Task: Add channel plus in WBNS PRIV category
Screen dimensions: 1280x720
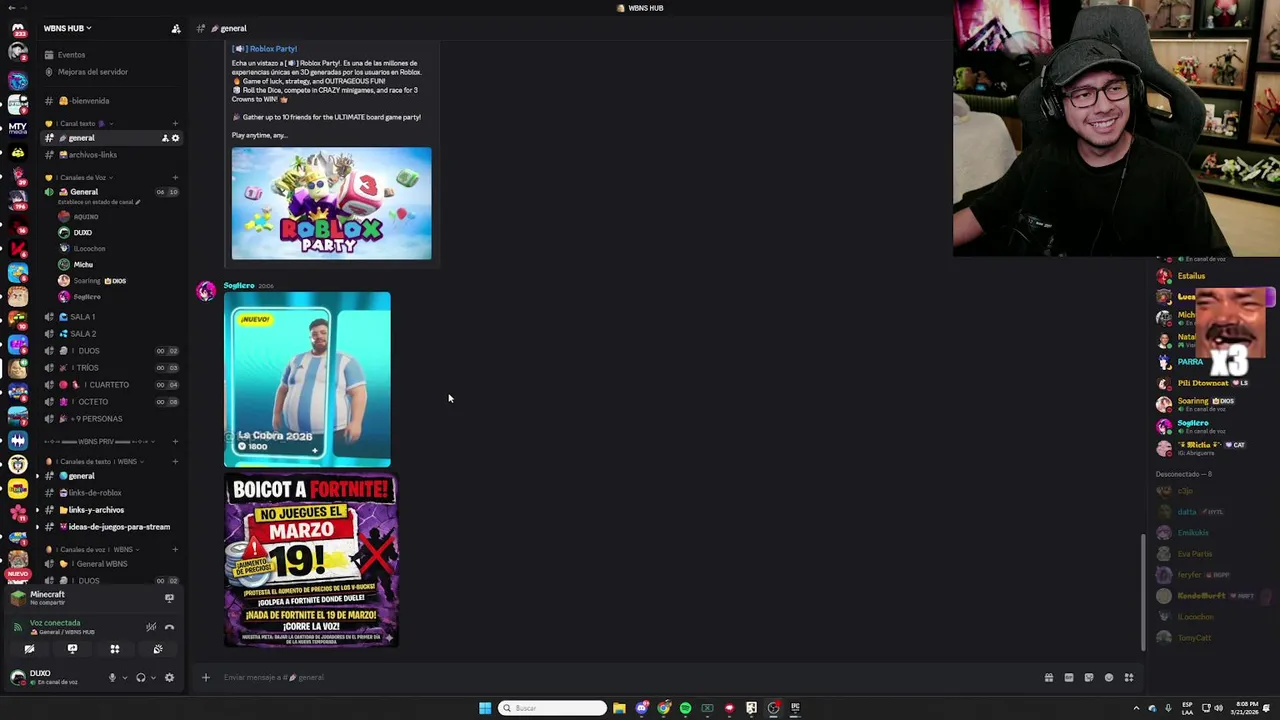Action: [175, 441]
